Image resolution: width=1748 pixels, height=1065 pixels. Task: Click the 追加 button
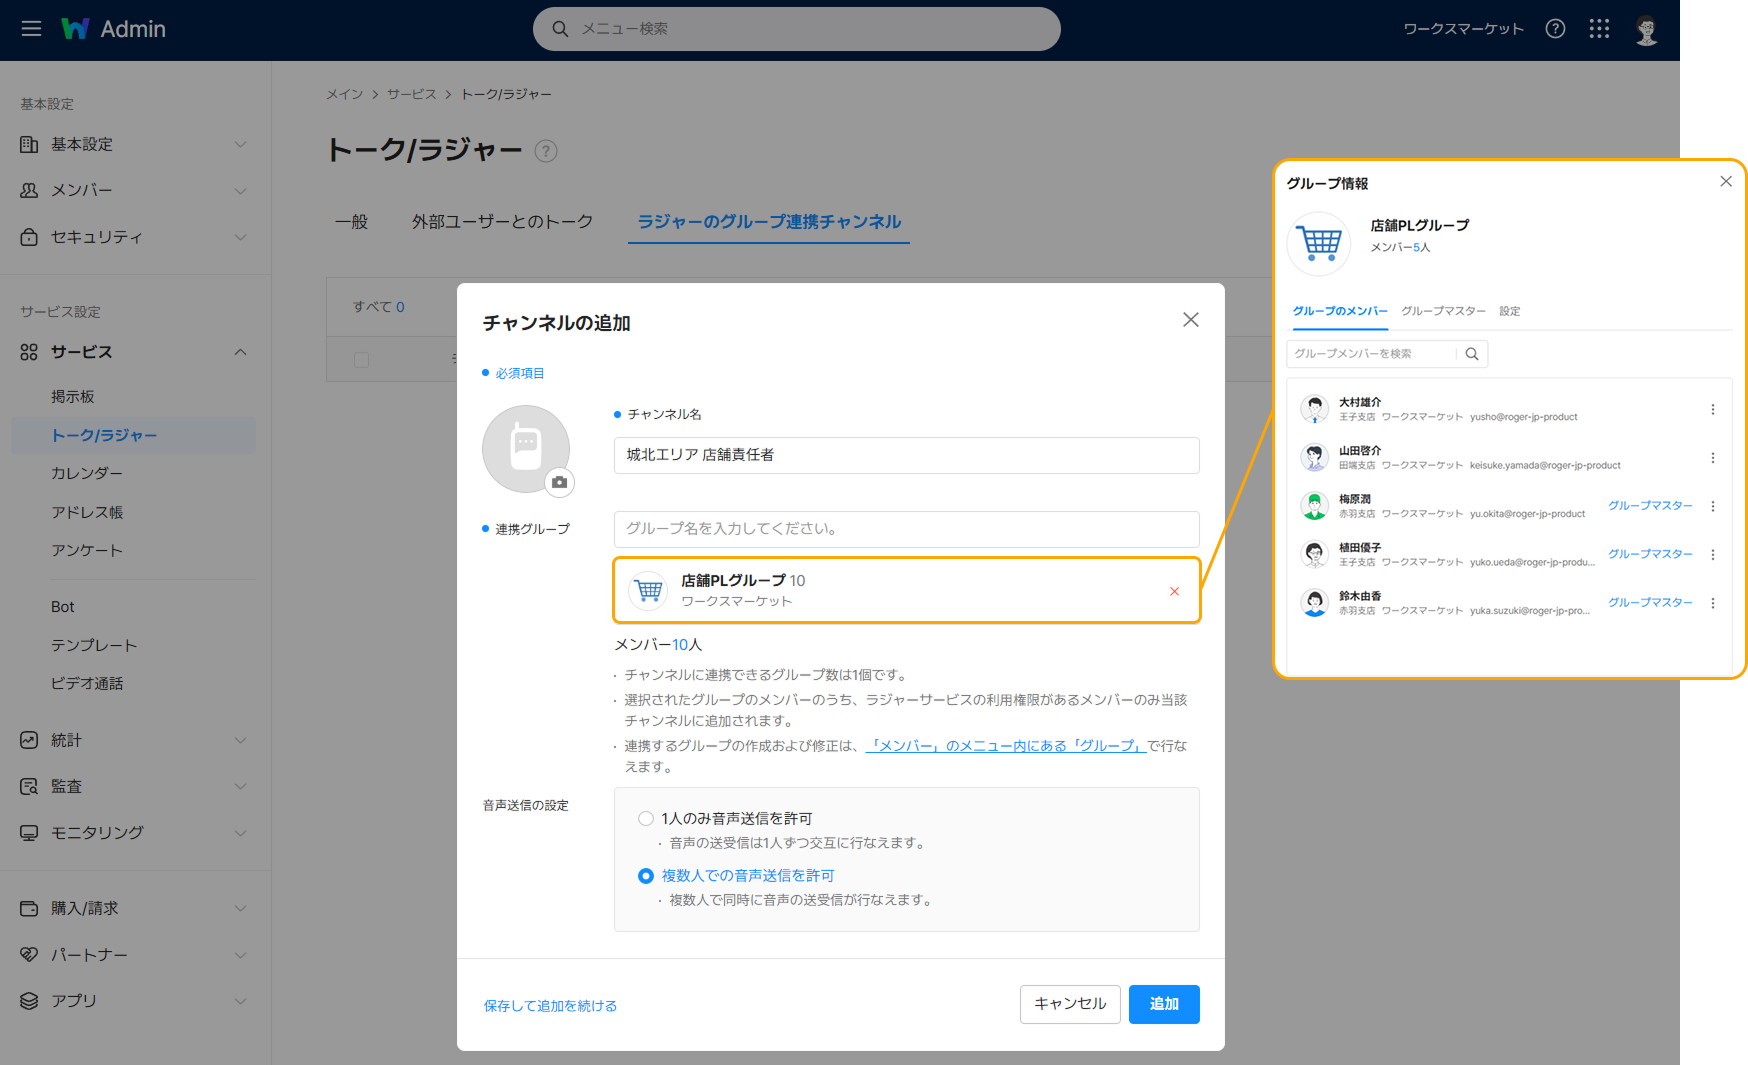coord(1163,1004)
